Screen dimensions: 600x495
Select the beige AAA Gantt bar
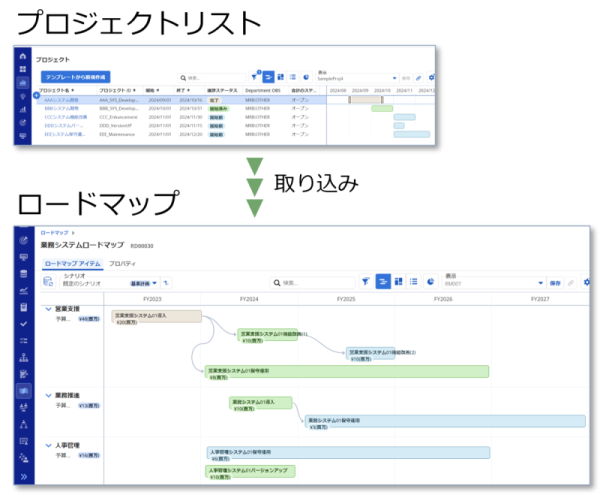pos(366,100)
